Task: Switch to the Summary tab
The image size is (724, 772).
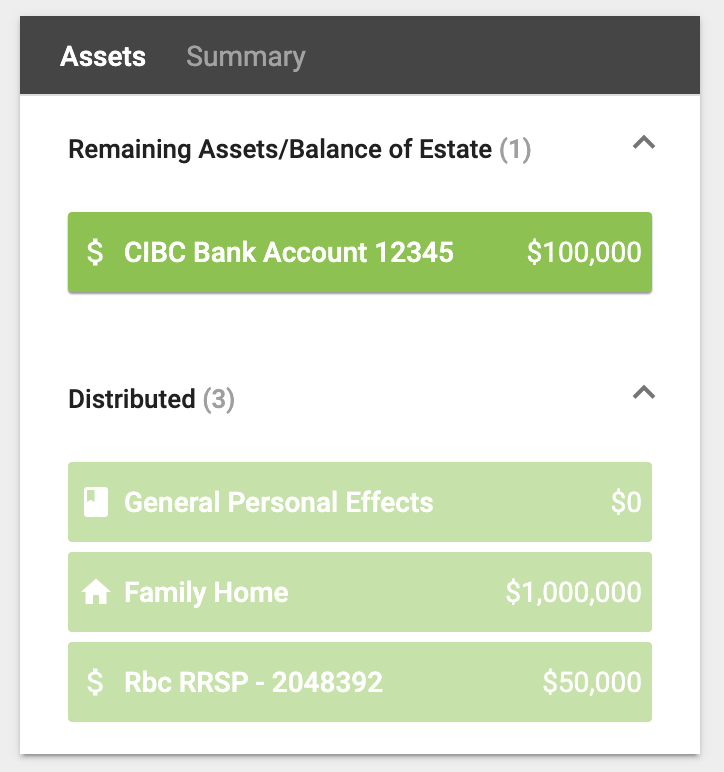Action: point(246,56)
